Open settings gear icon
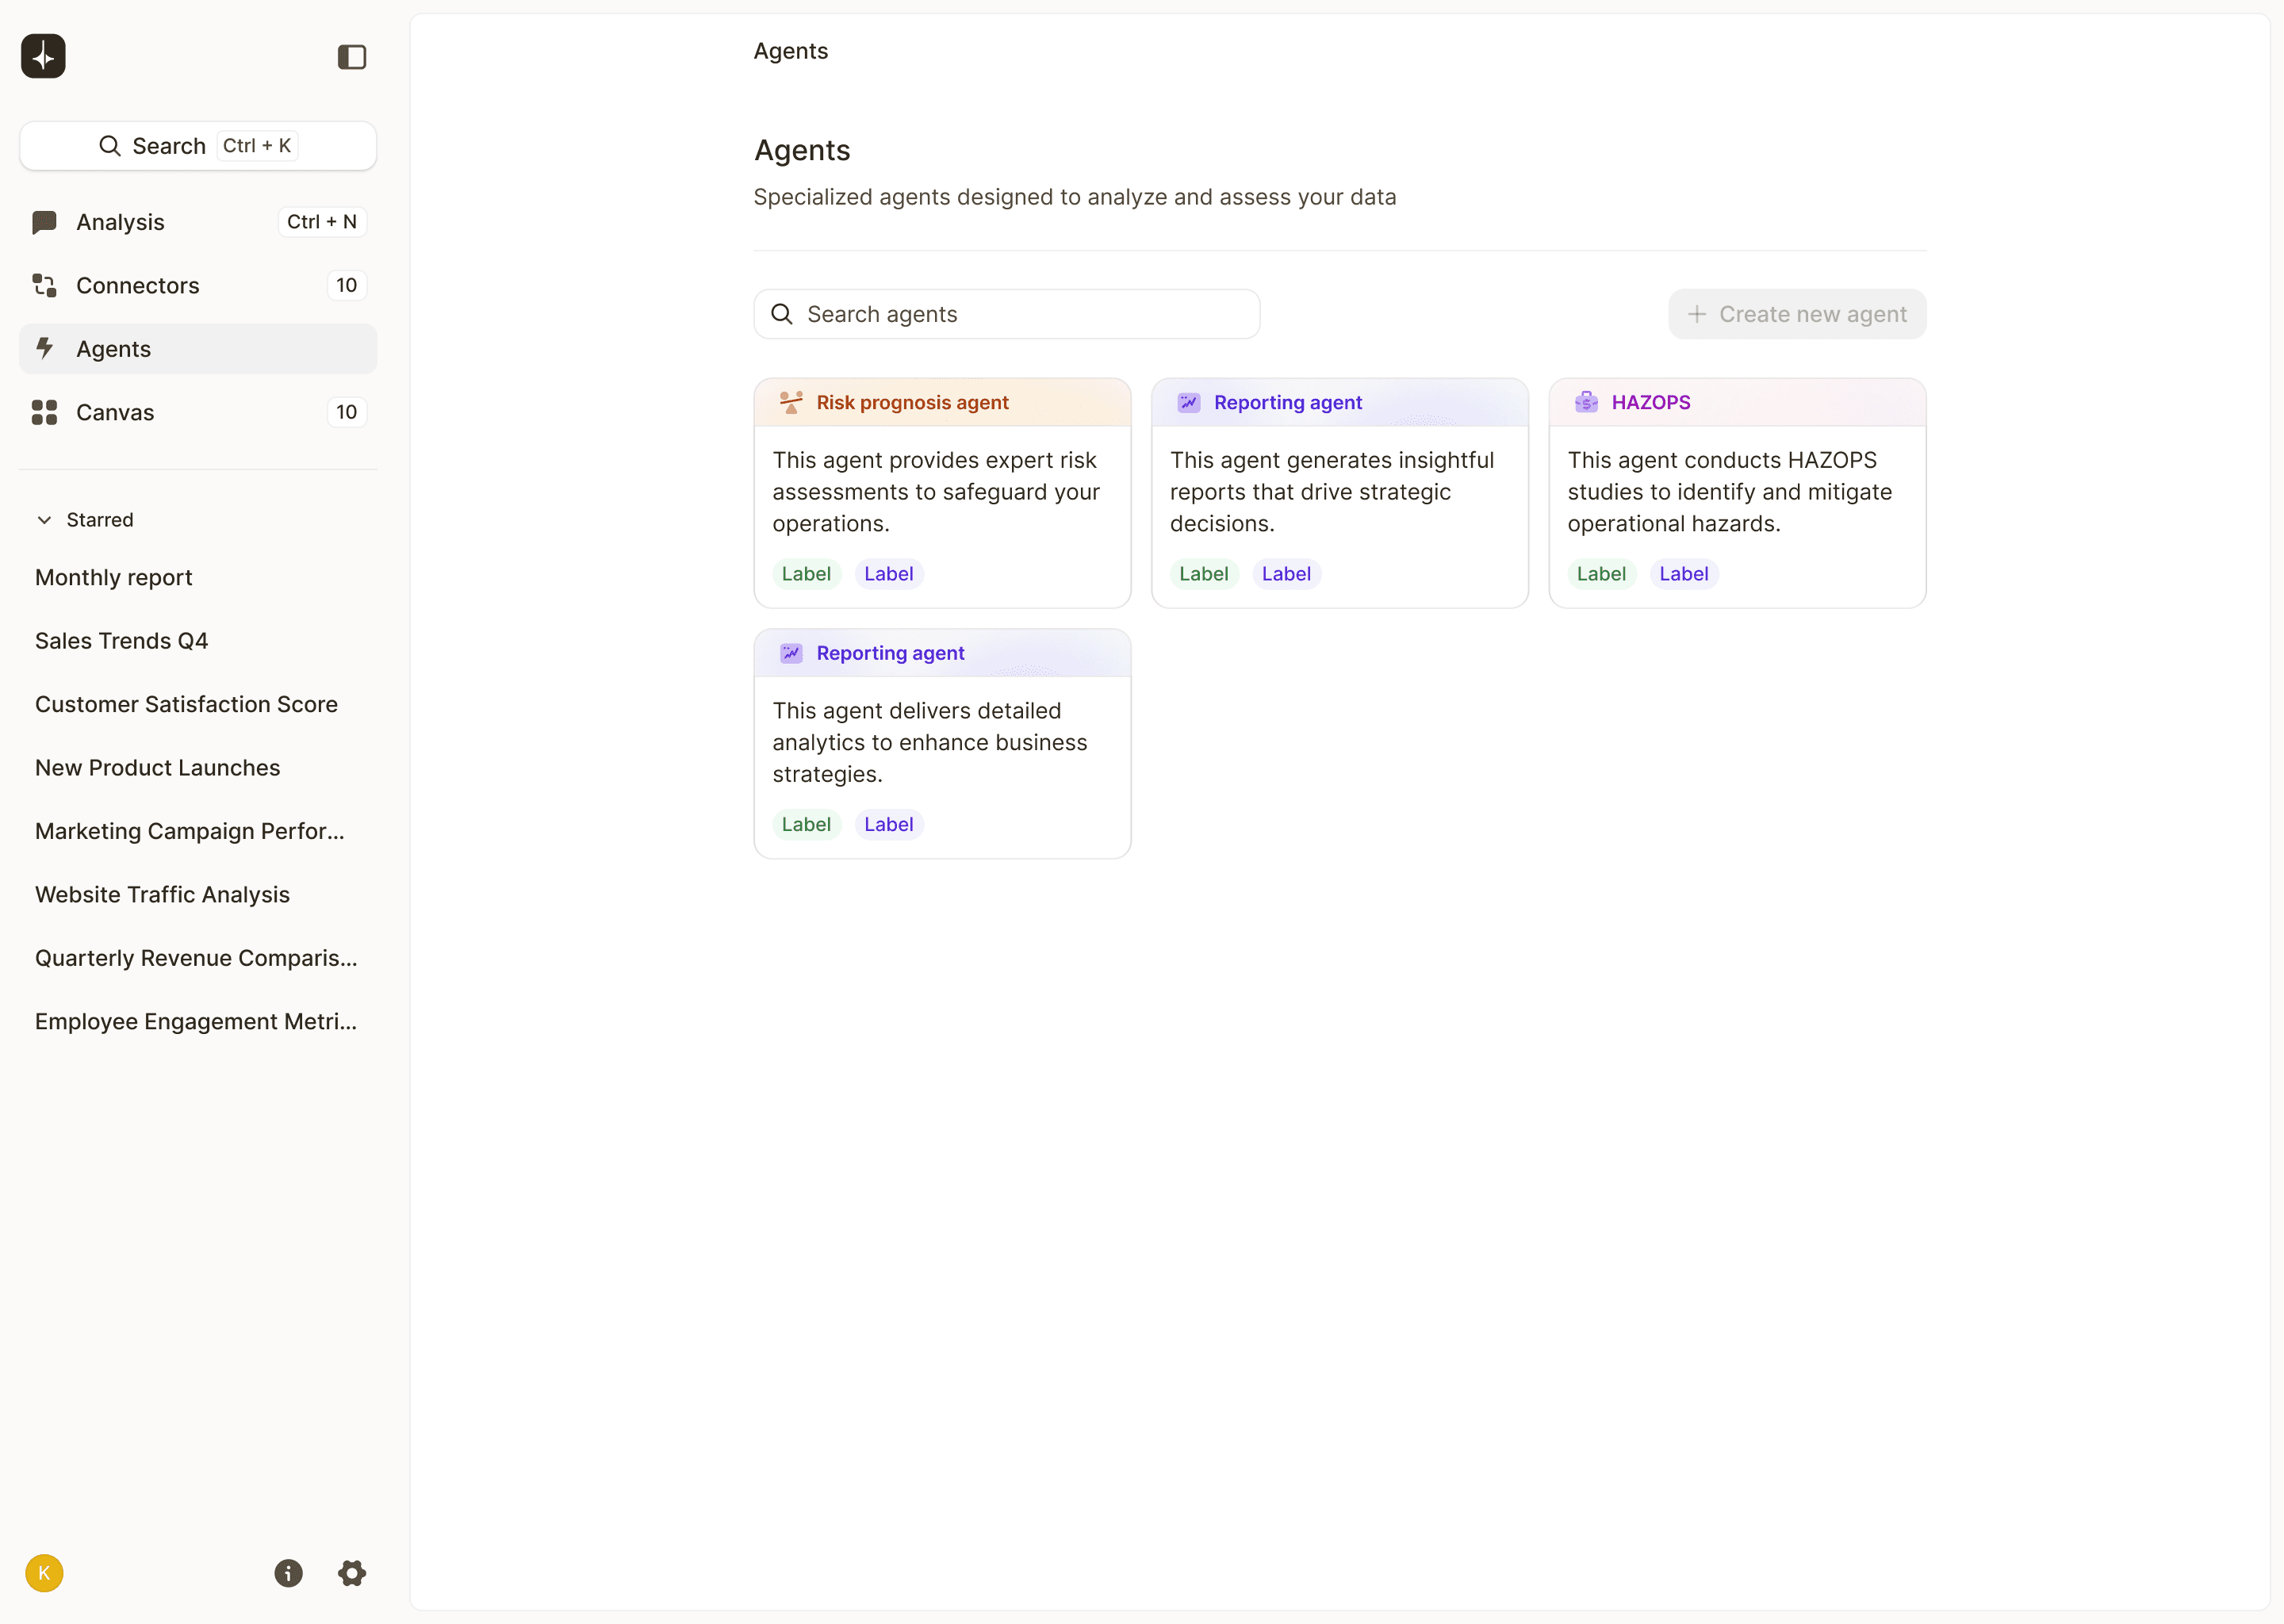Image resolution: width=2284 pixels, height=1624 pixels. click(x=352, y=1573)
